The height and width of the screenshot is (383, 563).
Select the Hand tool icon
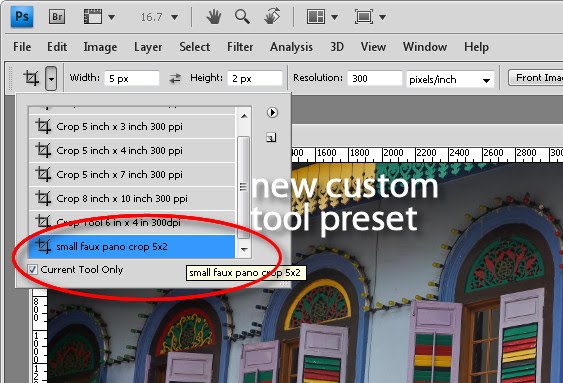214,17
